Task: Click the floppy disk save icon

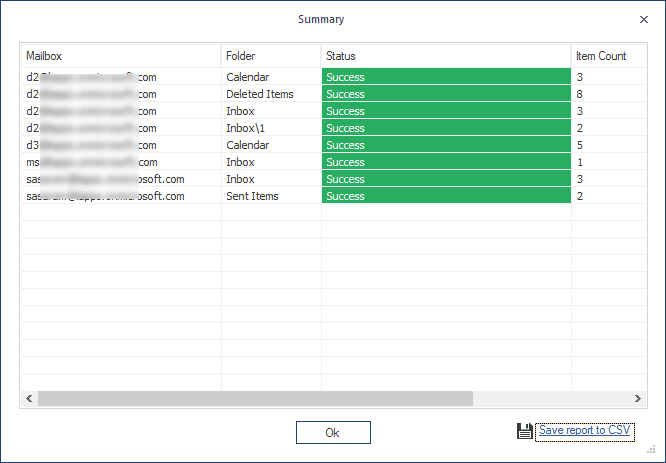Action: 525,431
